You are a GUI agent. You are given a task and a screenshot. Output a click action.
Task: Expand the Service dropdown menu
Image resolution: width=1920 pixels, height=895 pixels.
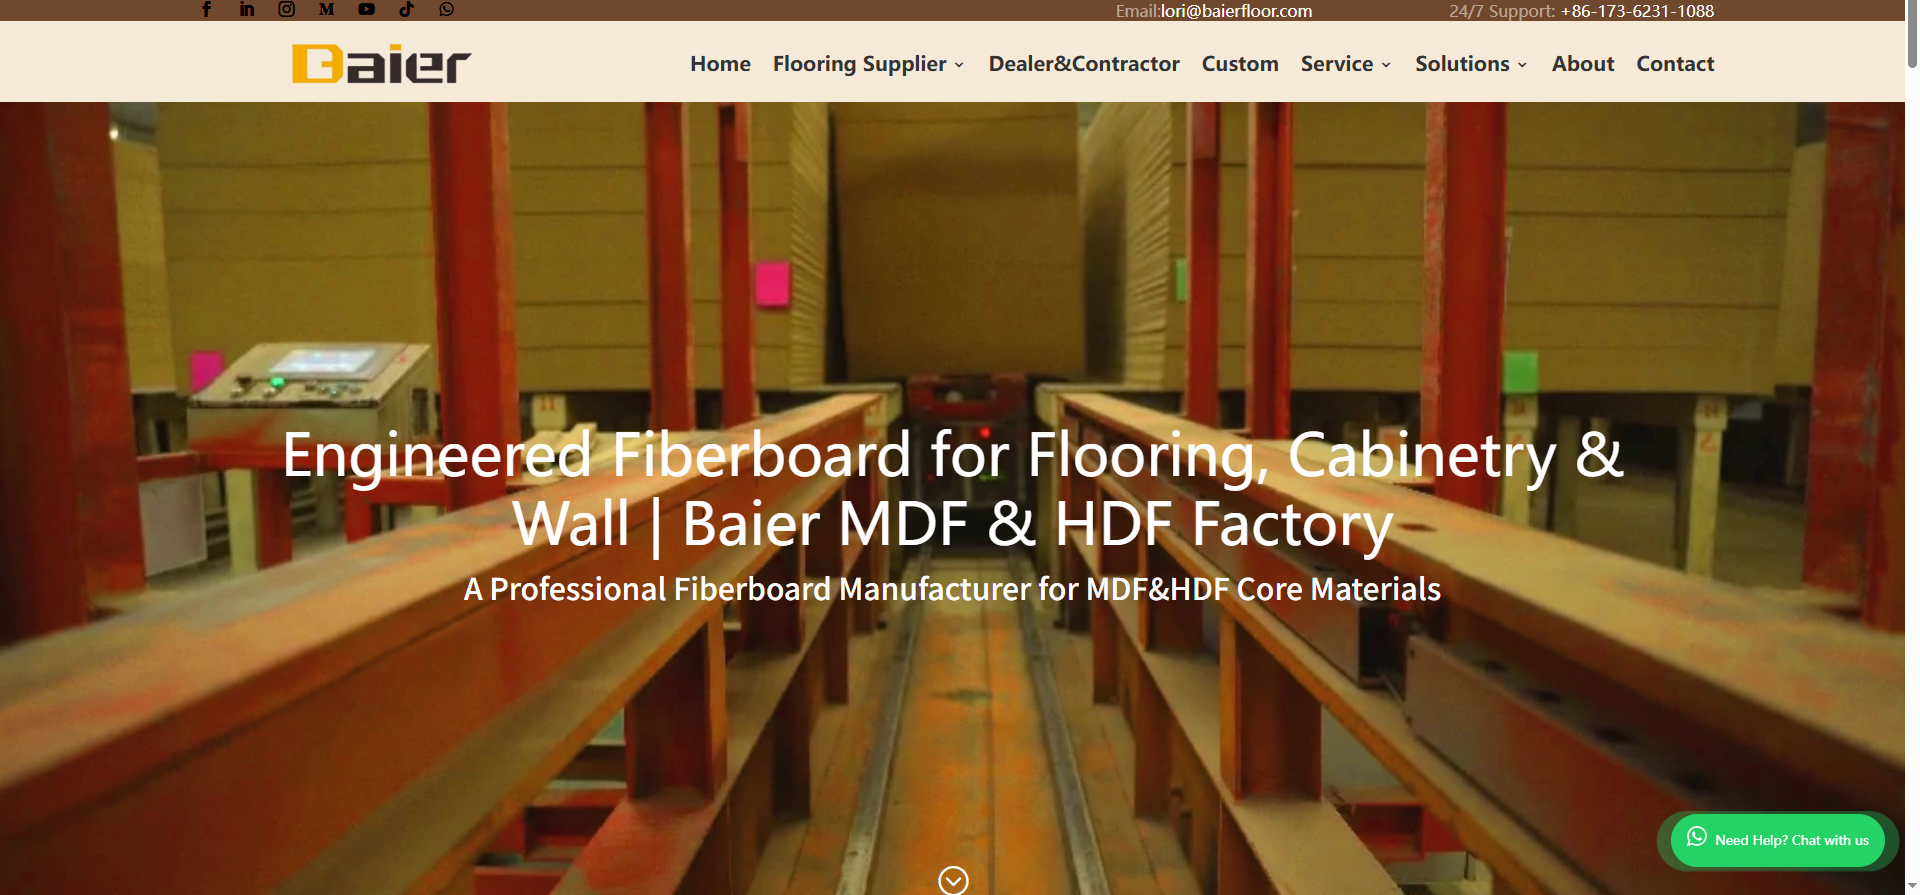(1346, 64)
